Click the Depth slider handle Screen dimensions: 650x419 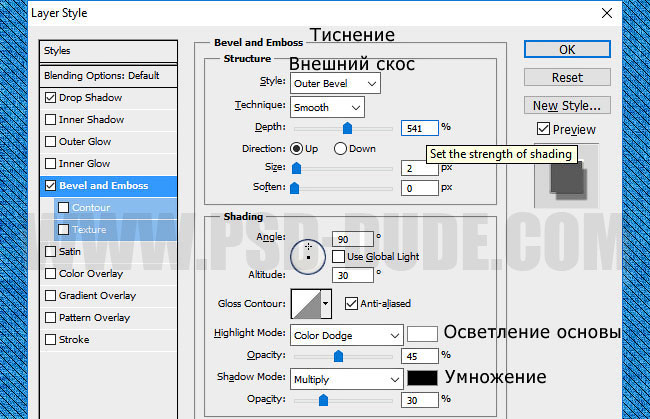(347, 128)
